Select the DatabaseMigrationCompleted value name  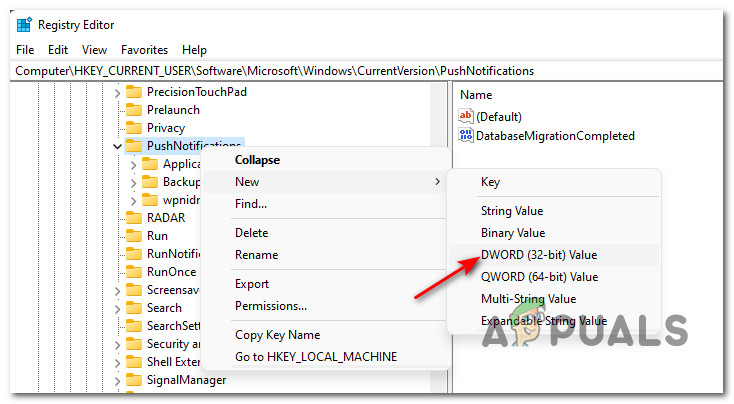click(555, 136)
